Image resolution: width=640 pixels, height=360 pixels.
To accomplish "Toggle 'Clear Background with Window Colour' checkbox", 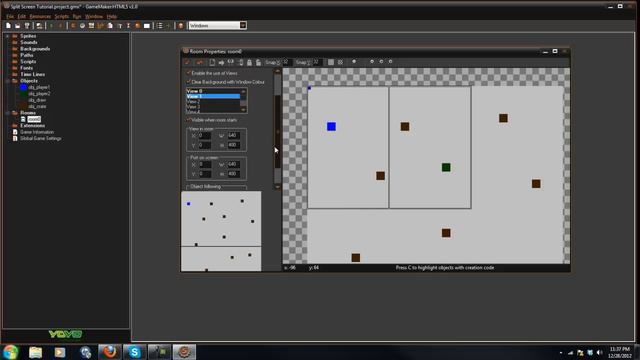I will [x=189, y=82].
